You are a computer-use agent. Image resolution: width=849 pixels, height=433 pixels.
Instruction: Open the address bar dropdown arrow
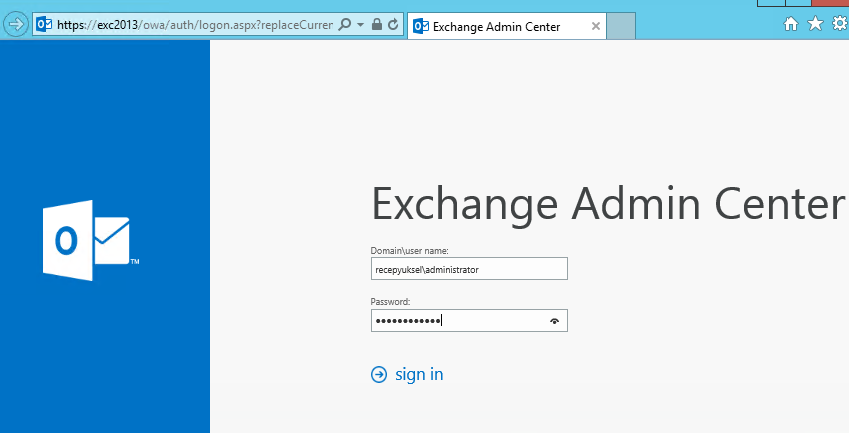[x=360, y=24]
